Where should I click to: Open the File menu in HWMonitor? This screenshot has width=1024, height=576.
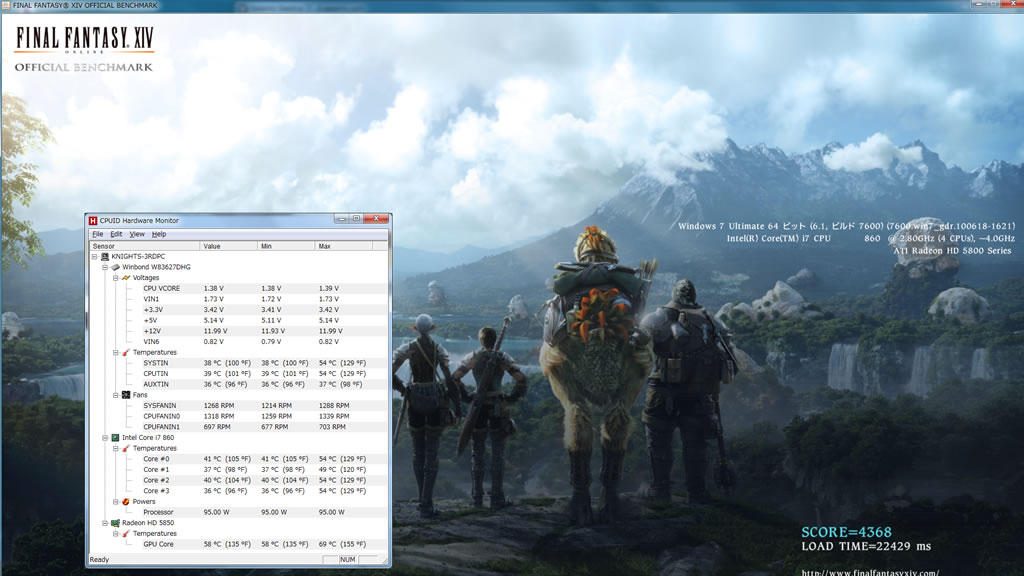coord(98,234)
